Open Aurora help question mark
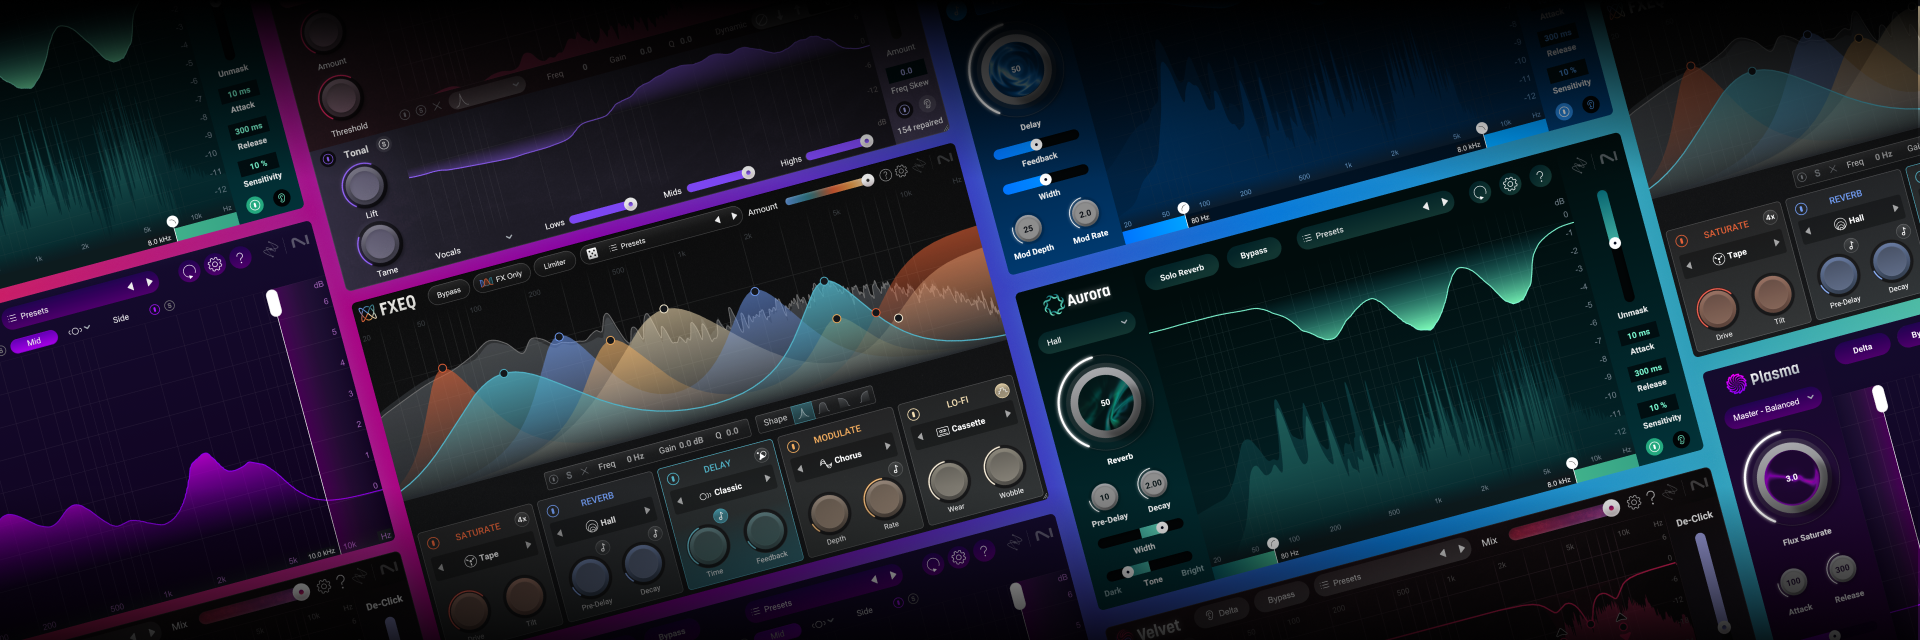Image resolution: width=1920 pixels, height=640 pixels. (1540, 176)
